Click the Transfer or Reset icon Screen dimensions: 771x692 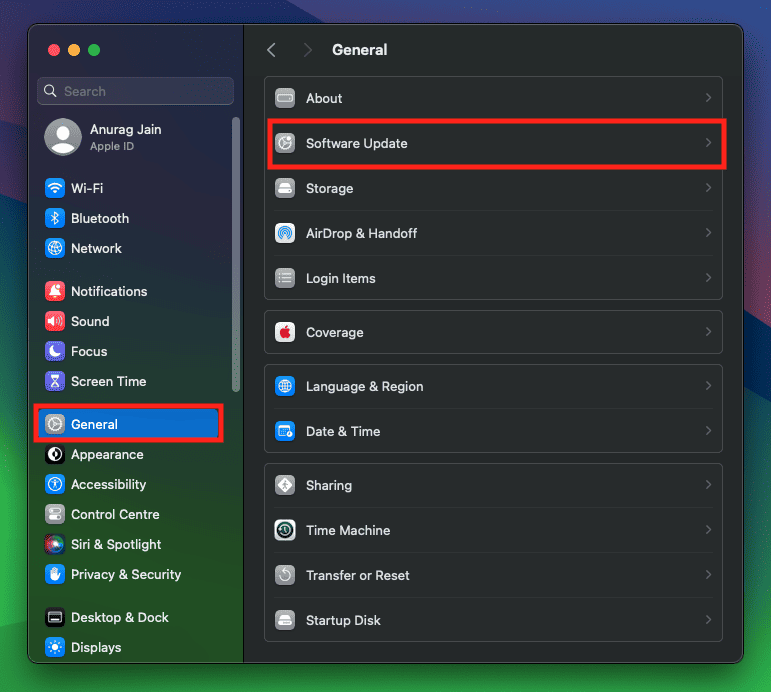[x=285, y=575]
